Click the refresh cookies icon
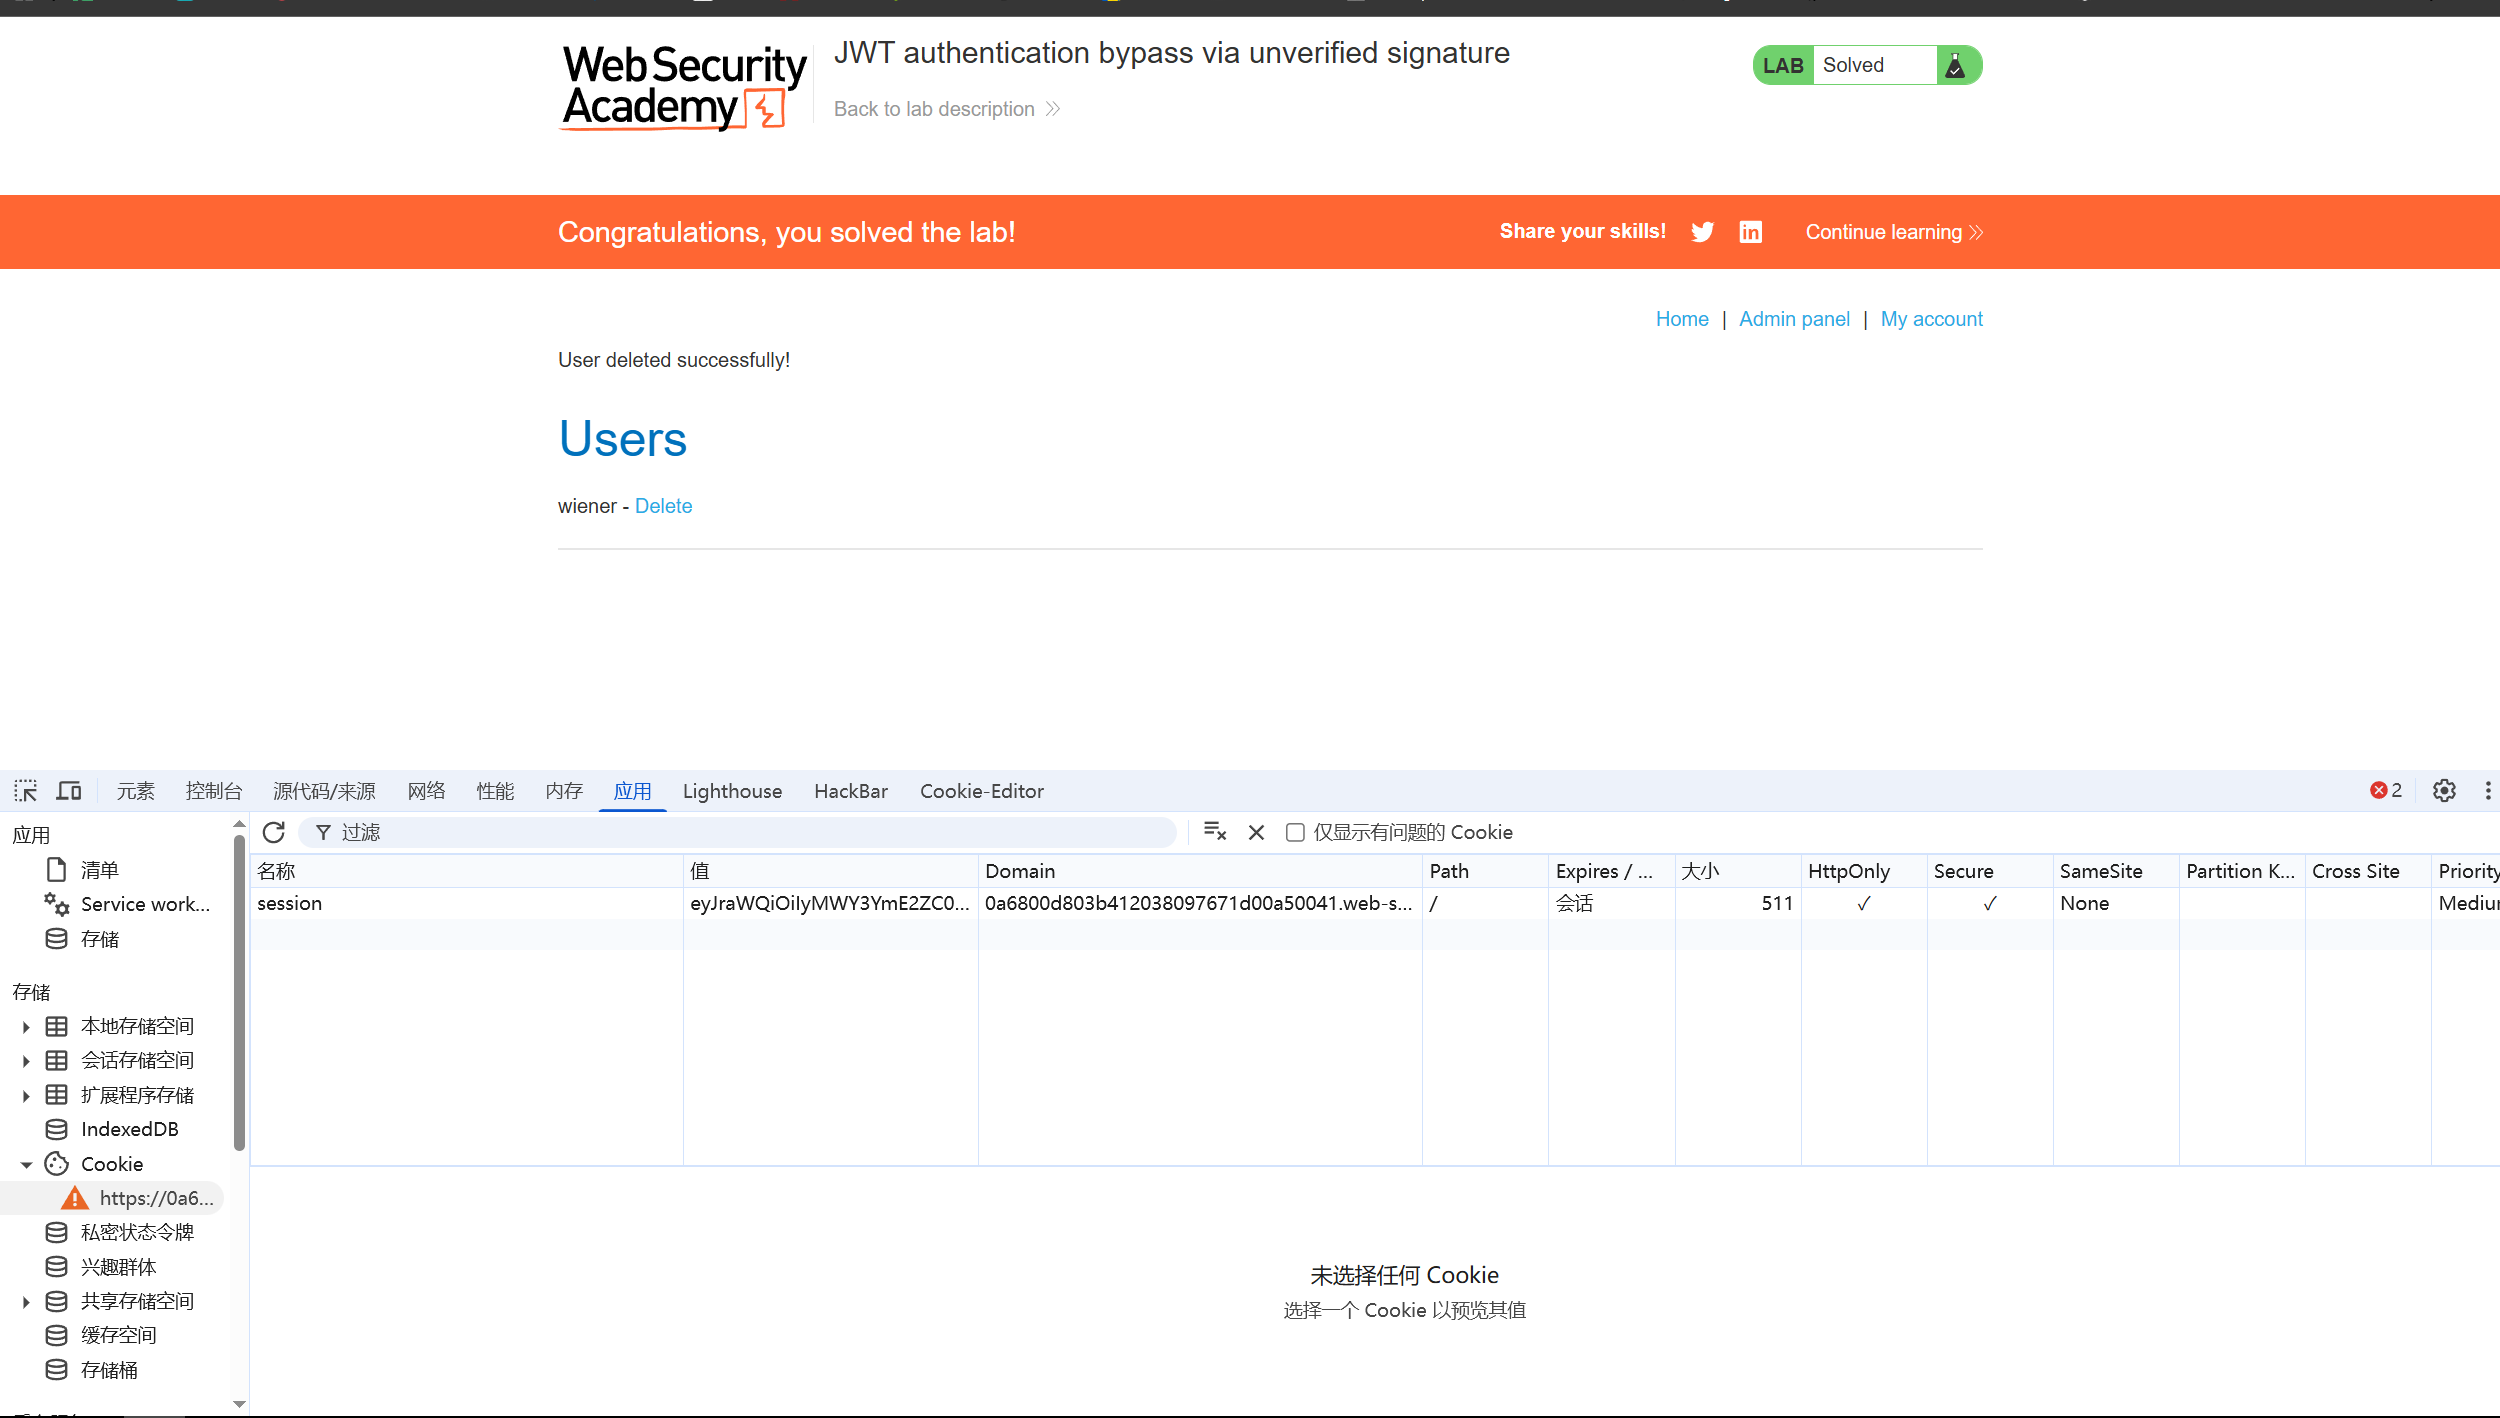2500x1418 pixels. point(274,832)
